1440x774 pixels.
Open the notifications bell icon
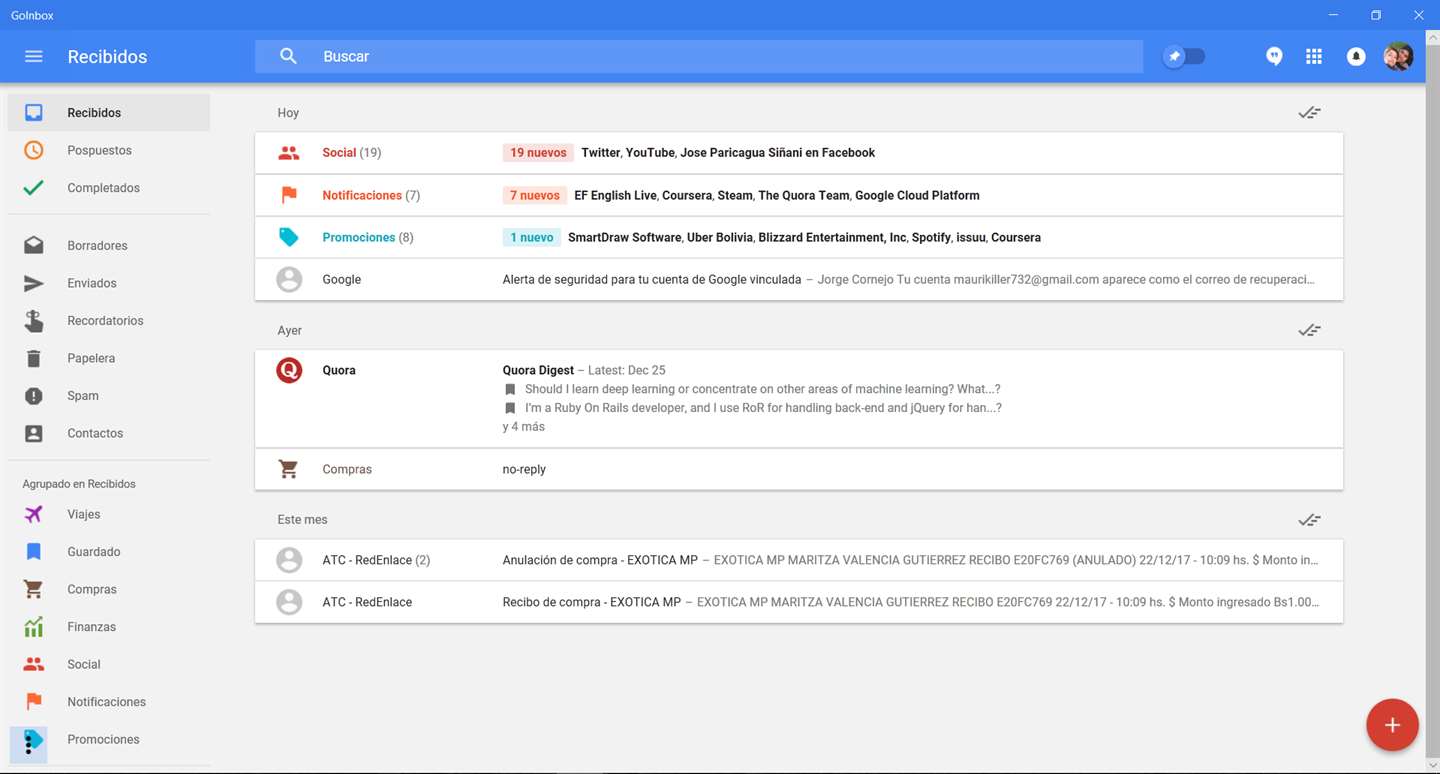point(1356,57)
